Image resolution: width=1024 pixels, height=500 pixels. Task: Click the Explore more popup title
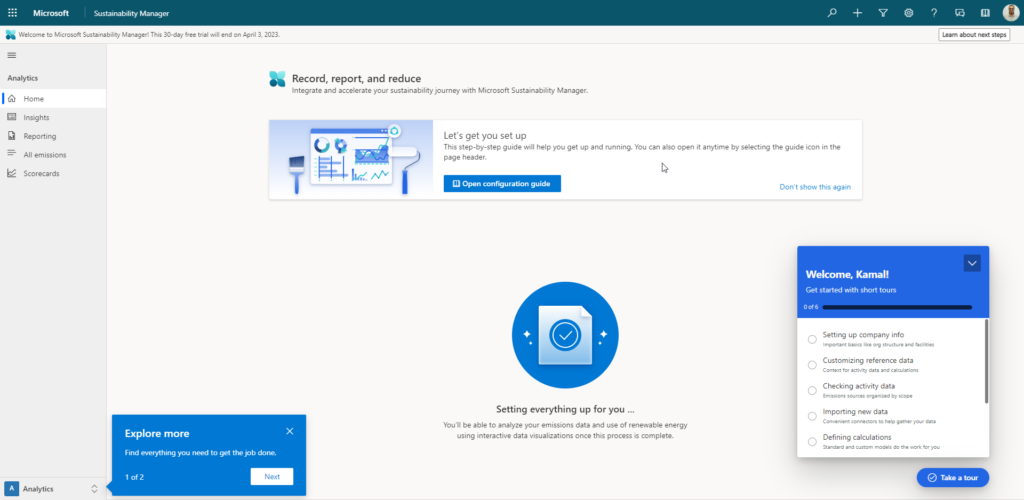[x=157, y=433]
